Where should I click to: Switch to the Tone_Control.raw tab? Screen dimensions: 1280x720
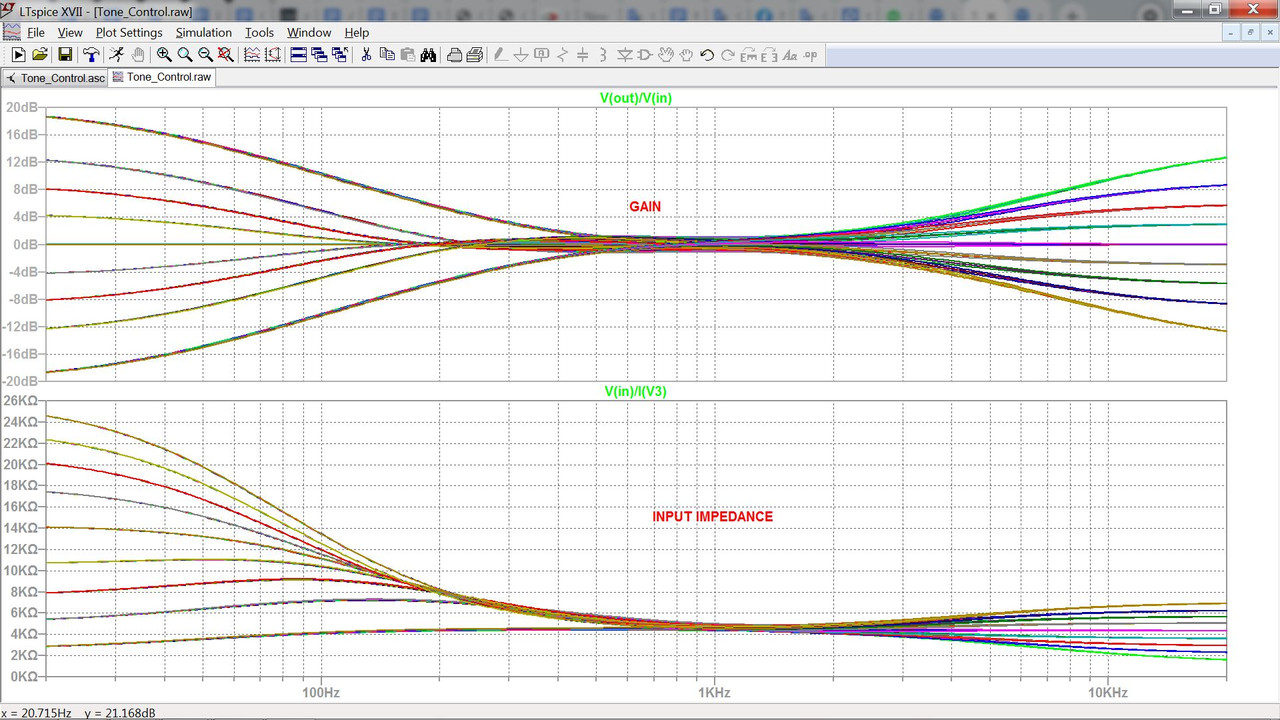(161, 77)
